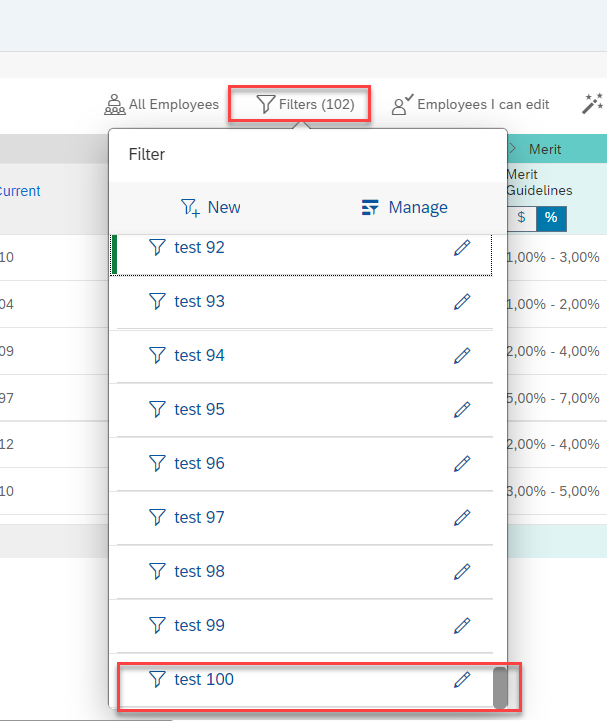Click the 1,00% - 2,00% guideline cell

[553, 304]
